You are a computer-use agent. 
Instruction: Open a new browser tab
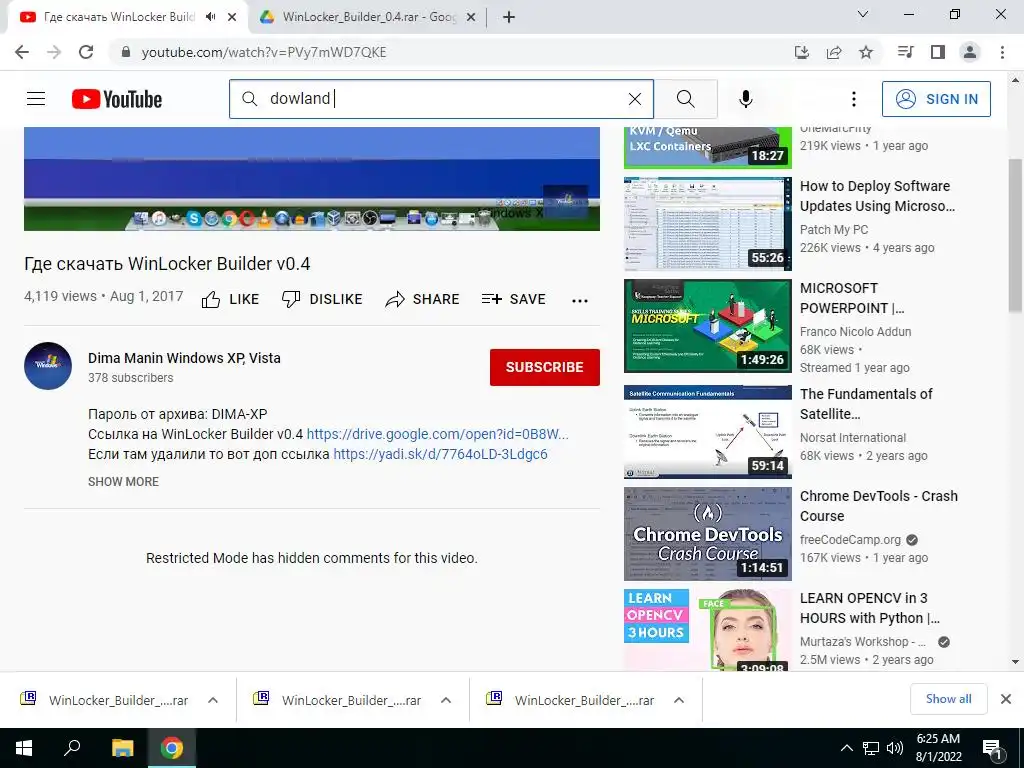coord(509,17)
